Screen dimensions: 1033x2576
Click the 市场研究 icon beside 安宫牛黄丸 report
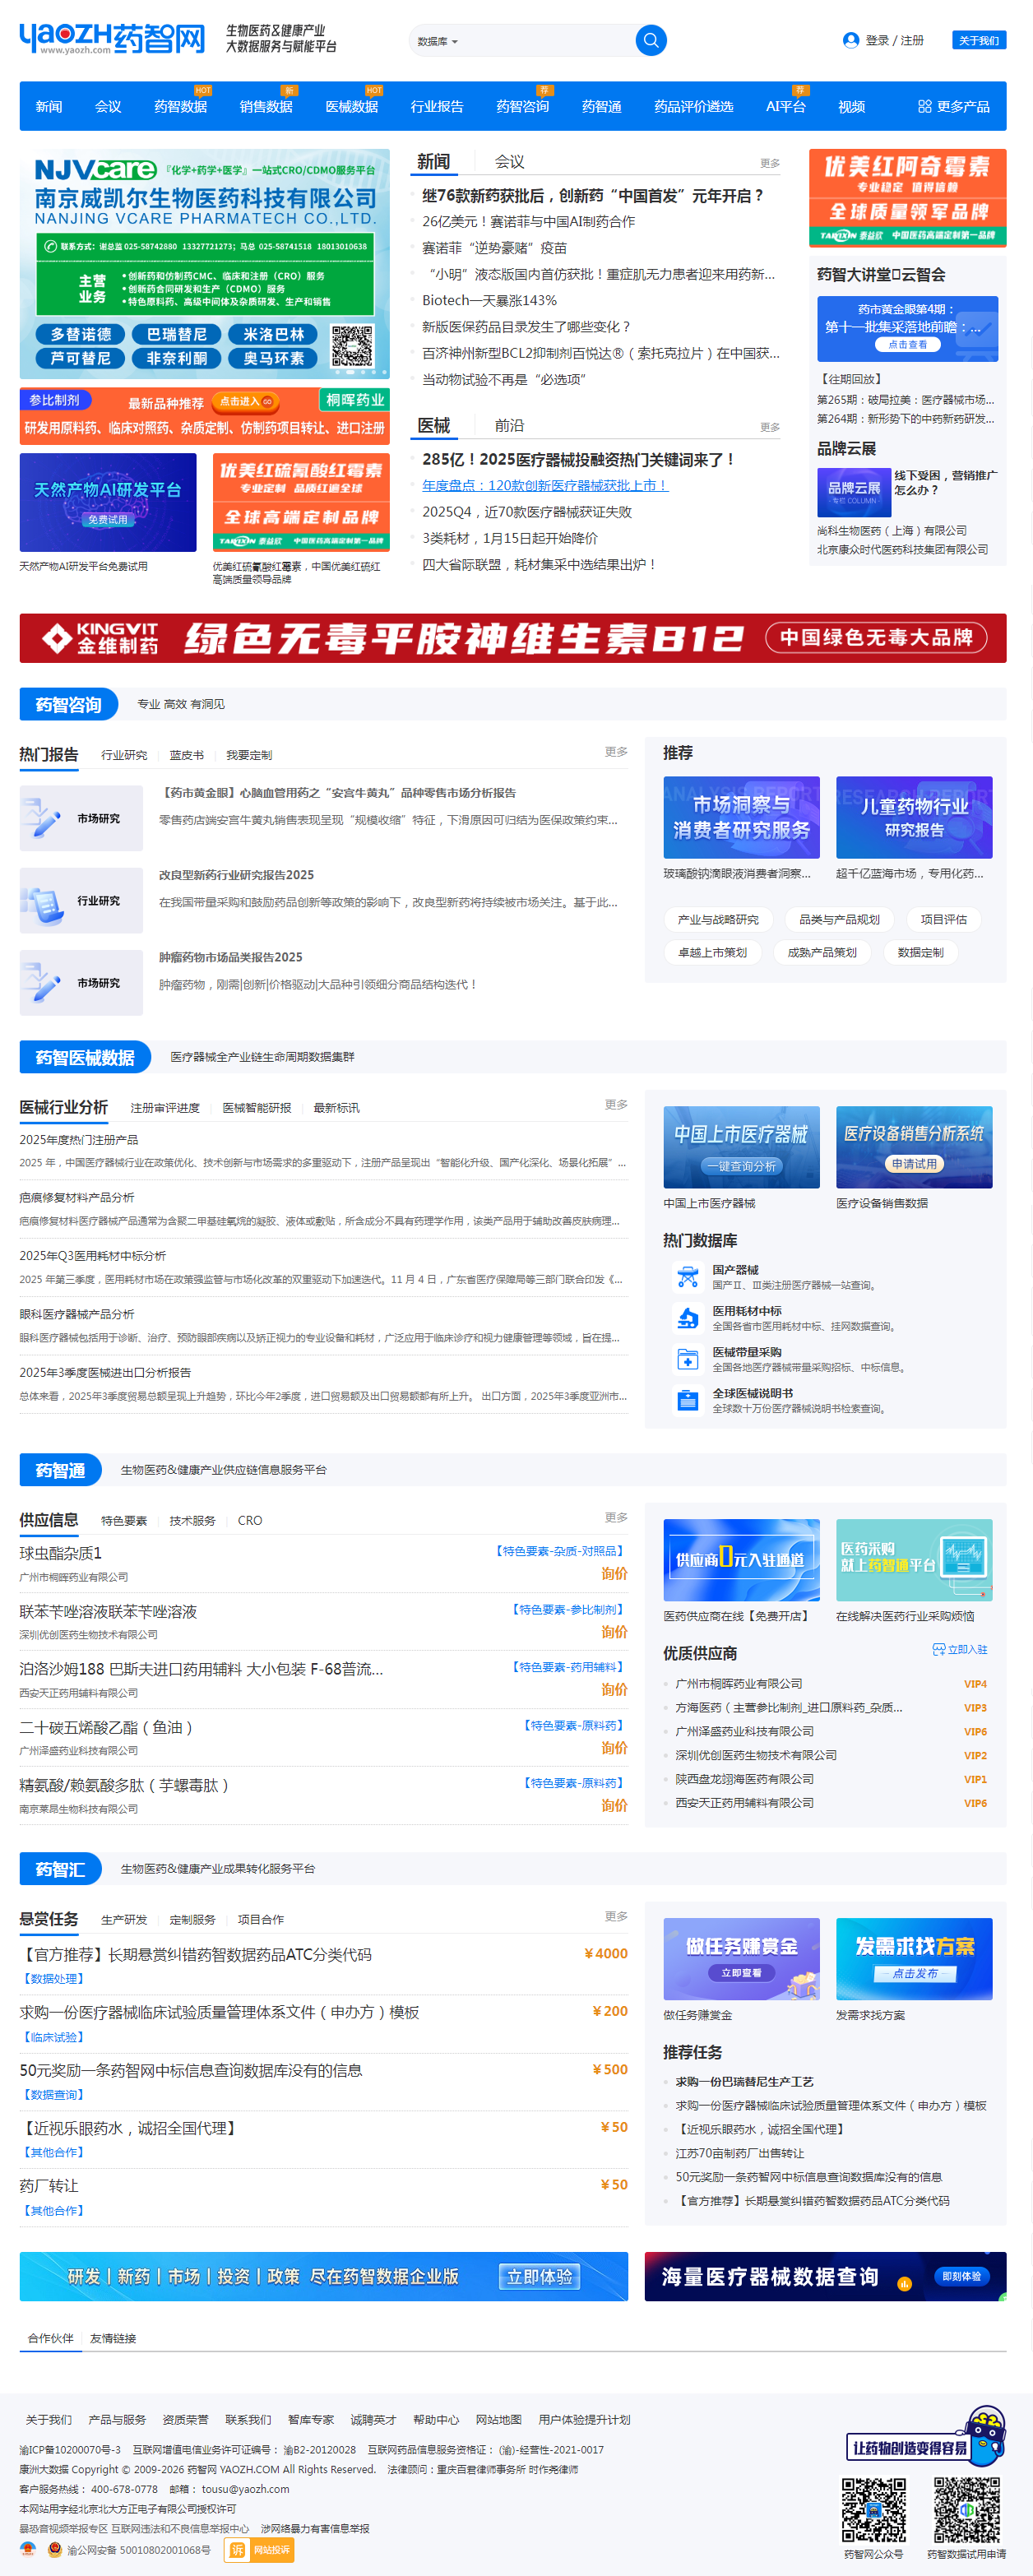pyautogui.click(x=80, y=818)
